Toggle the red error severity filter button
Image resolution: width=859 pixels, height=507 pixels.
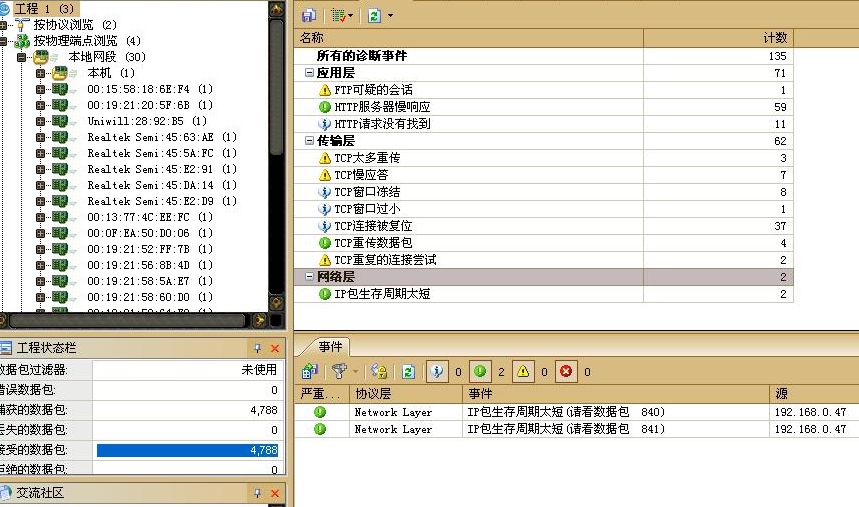[x=566, y=372]
